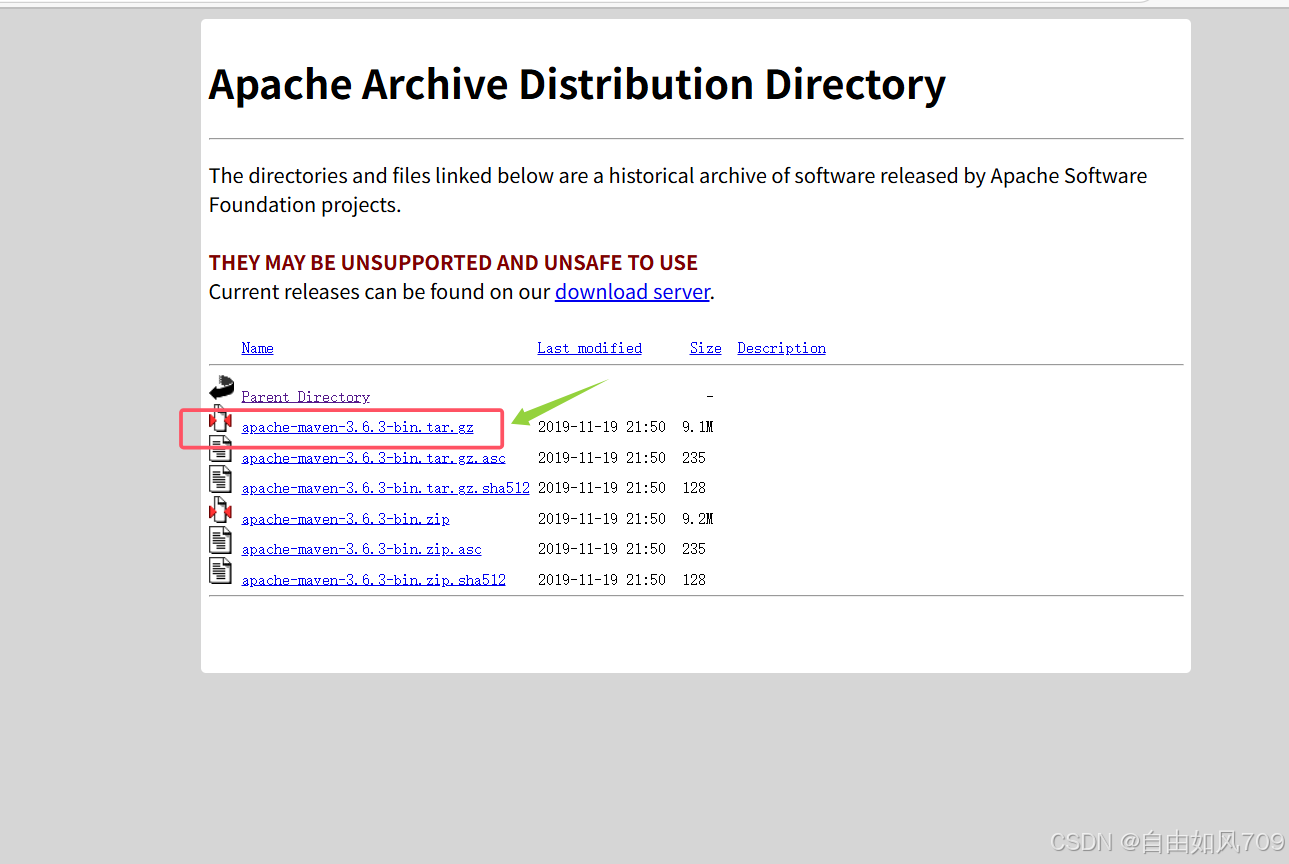This screenshot has height=864, width=1289.
Task: Sort the listing by Last modified
Action: [x=589, y=348]
